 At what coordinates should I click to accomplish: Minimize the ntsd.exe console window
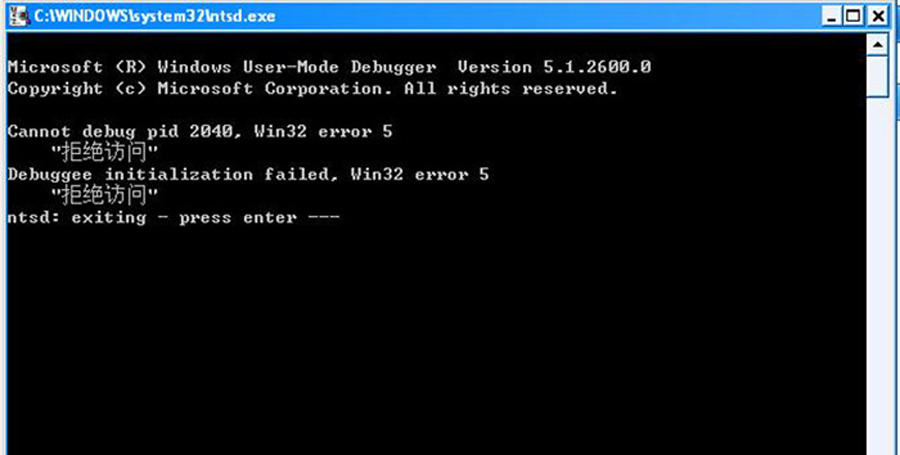831,15
